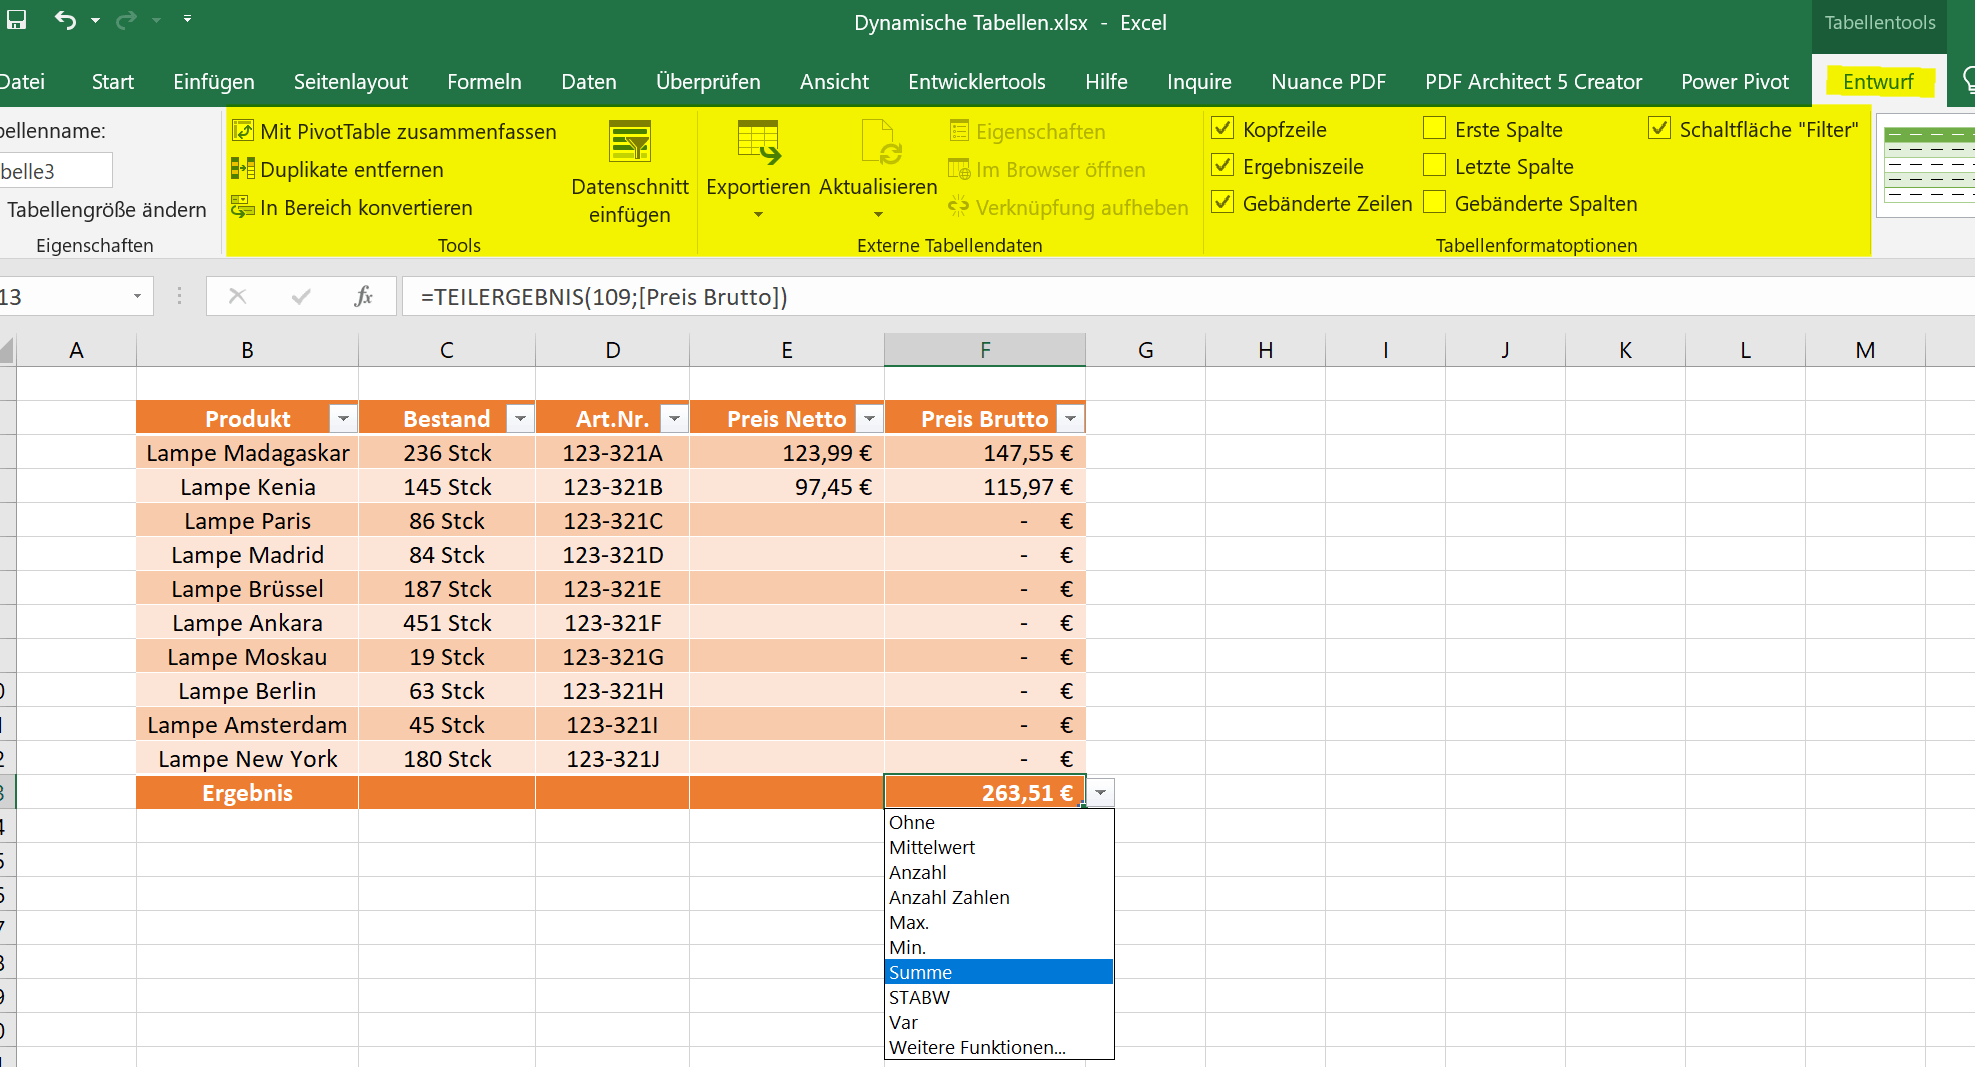This screenshot has height=1067, width=1975.
Task: Enable the Letzte Spalte checkbox
Action: pos(1434,165)
